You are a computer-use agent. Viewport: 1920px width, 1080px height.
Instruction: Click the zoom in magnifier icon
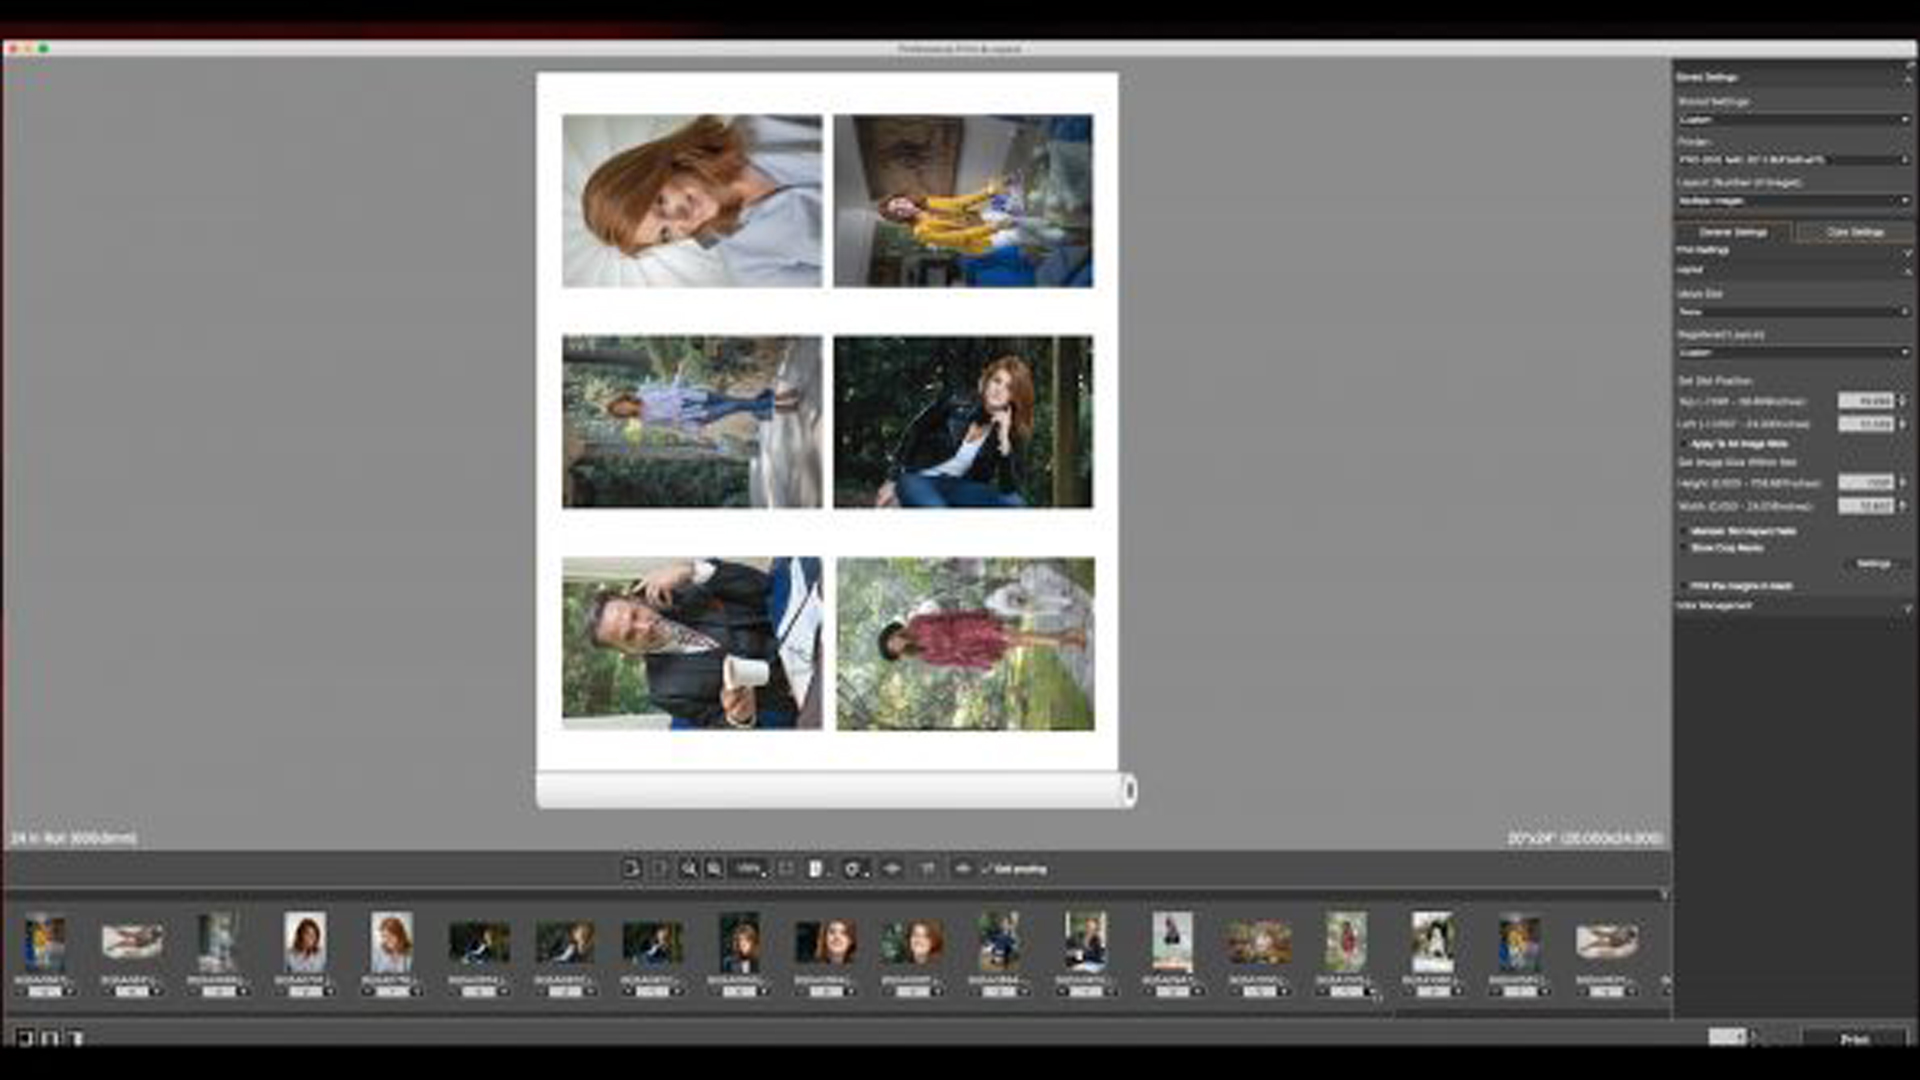[689, 869]
